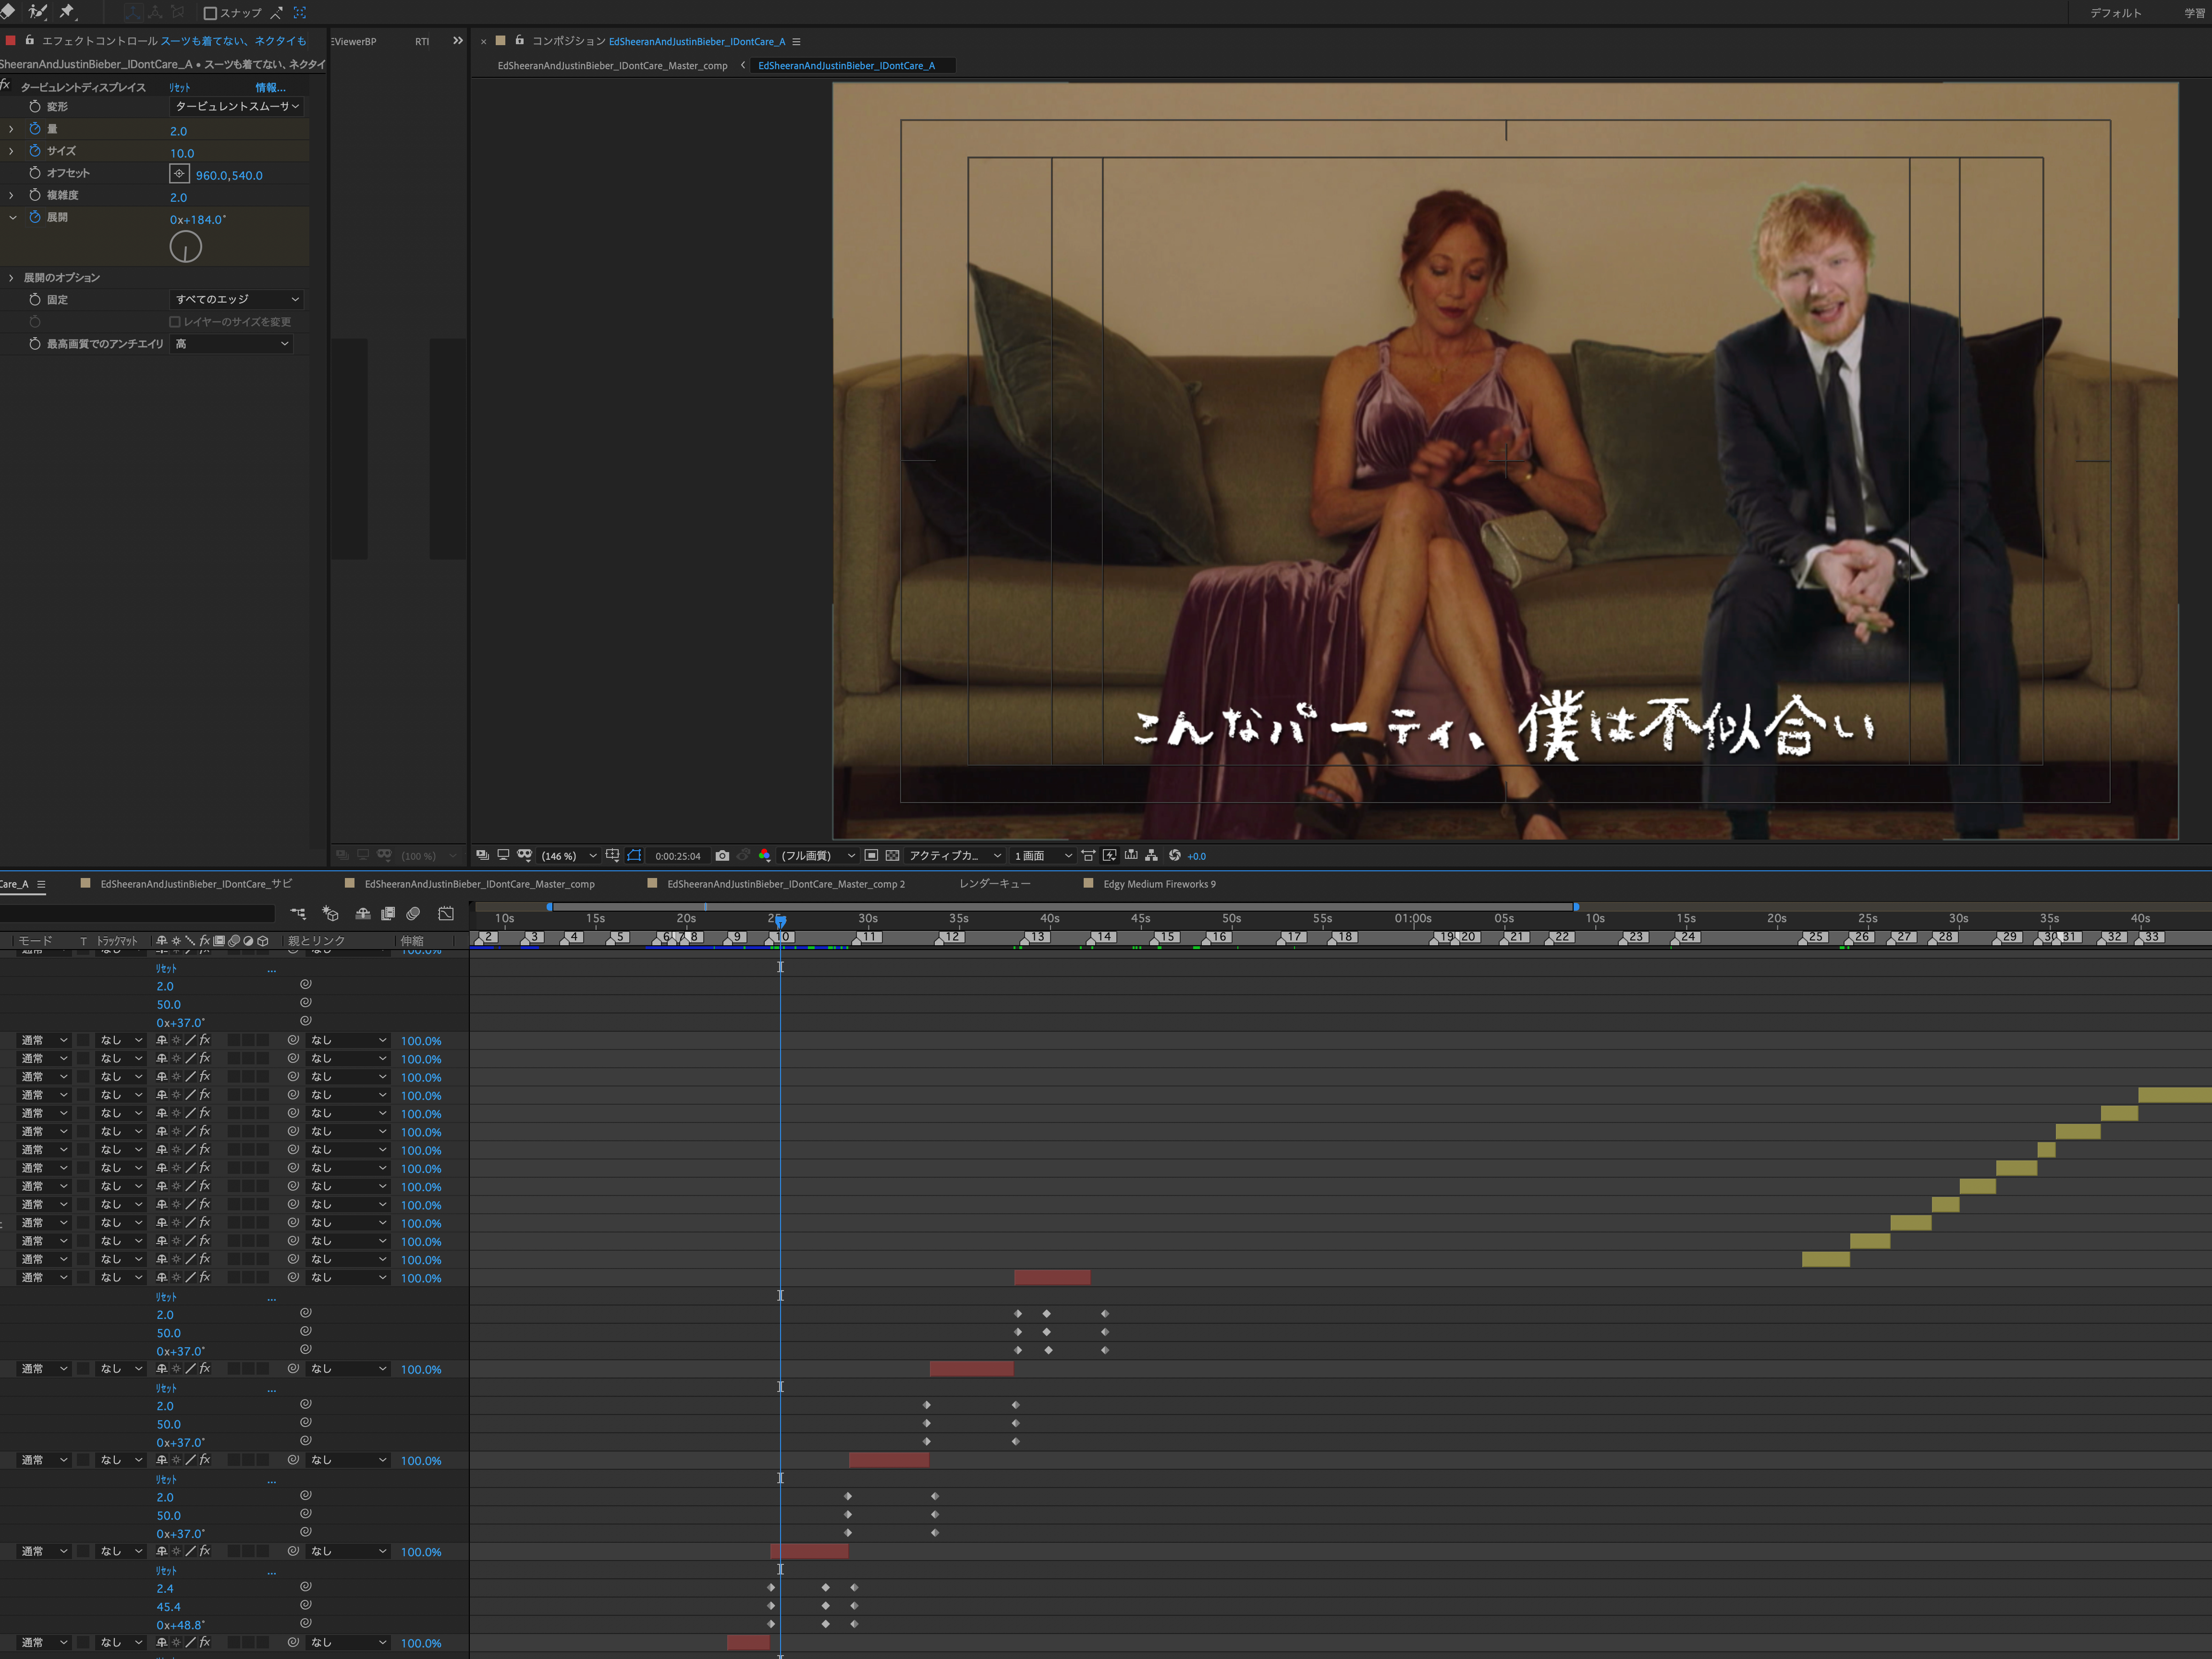
Task: Toggle the 展開 stopwatch keyframe icon
Action: 35,217
